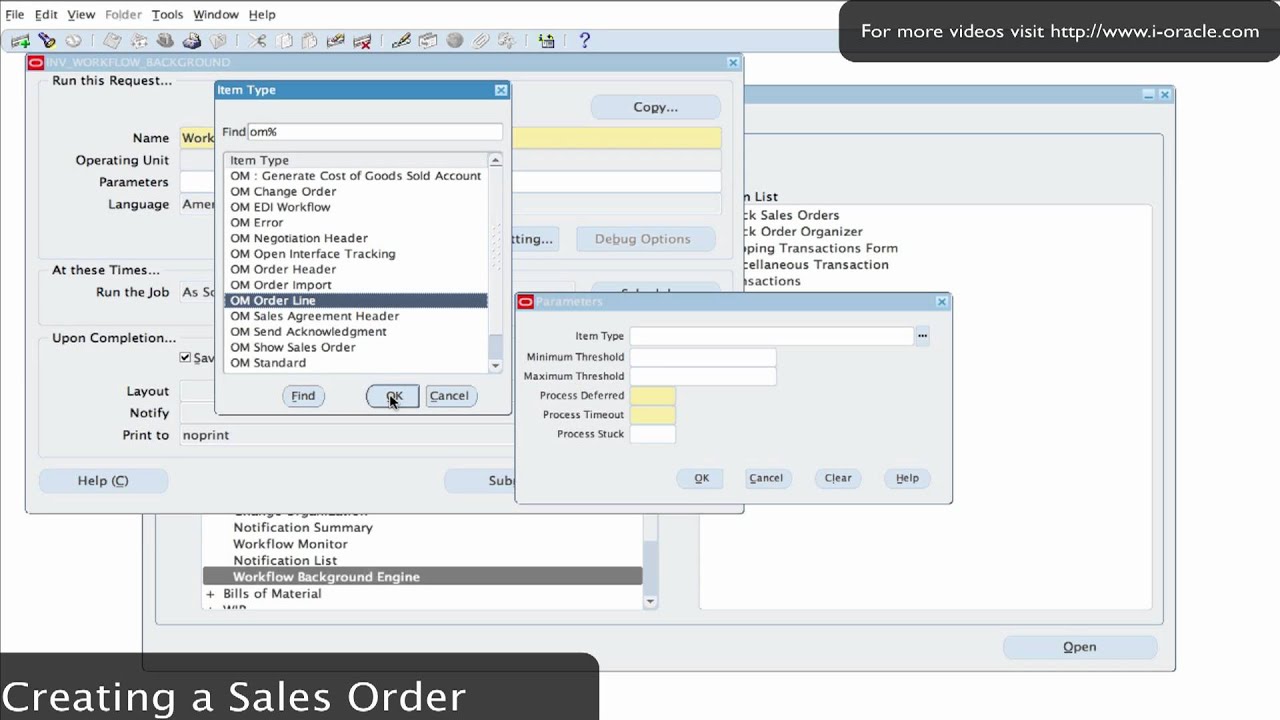Click the Find text field containing om%
Viewport: 1280px width, 720px height.
click(374, 132)
